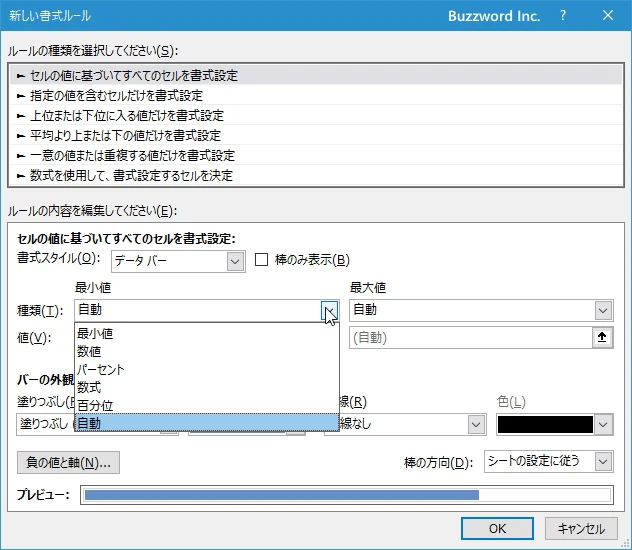Open the 最大値 種類 dropdown

click(603, 310)
